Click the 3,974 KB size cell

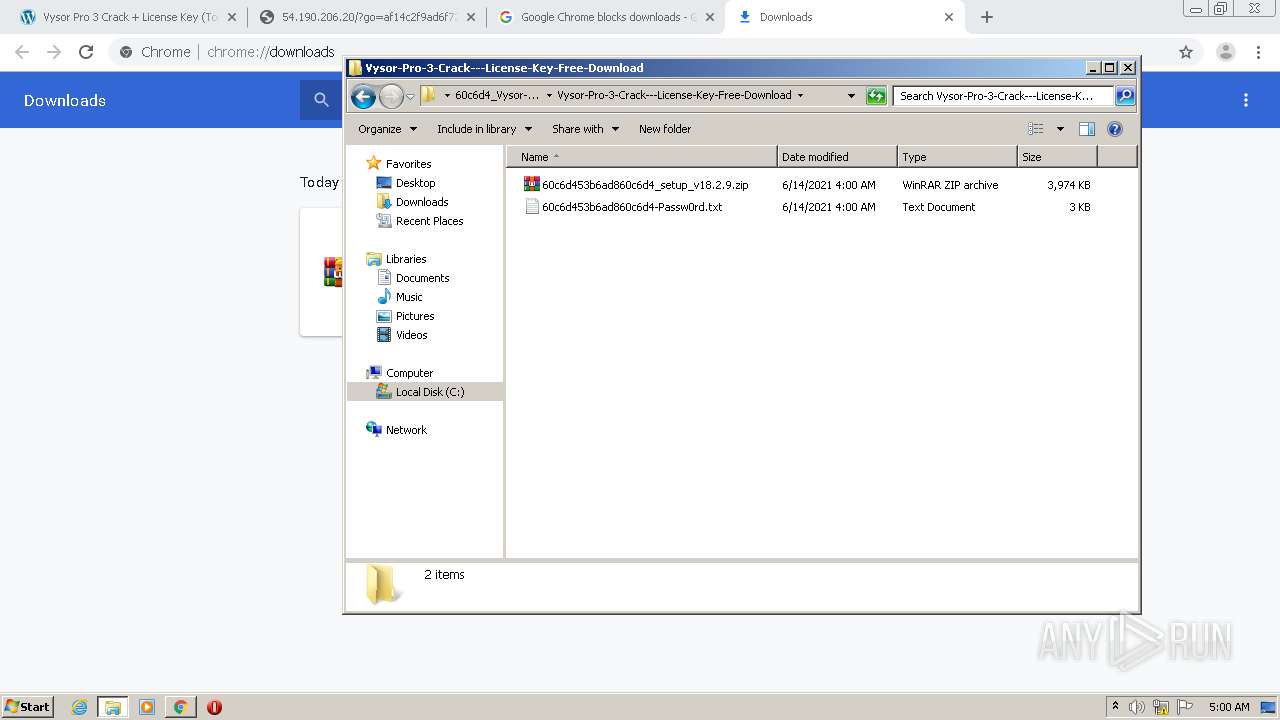coord(1068,185)
